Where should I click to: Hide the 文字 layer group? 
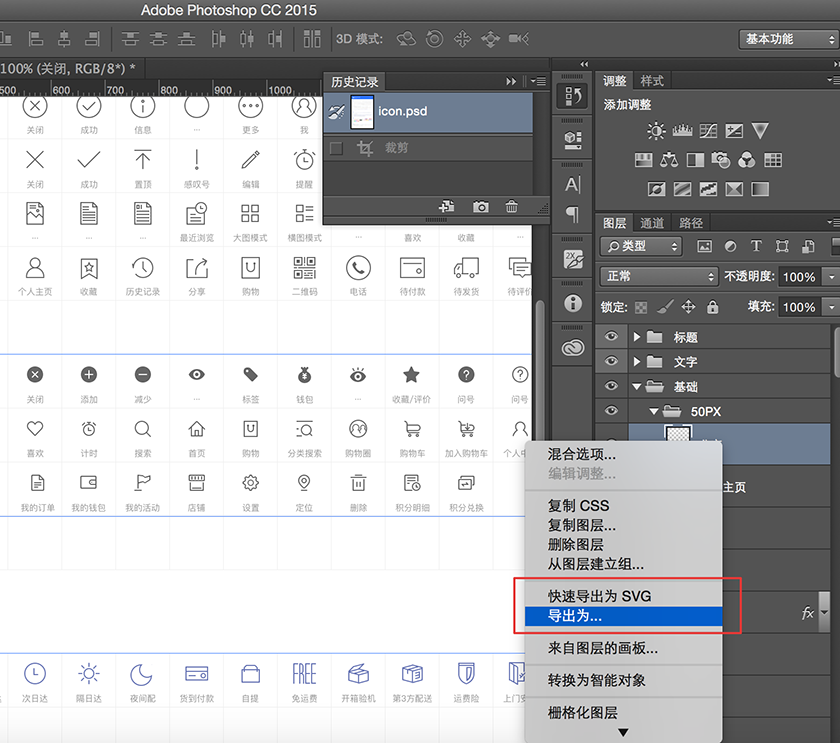(x=611, y=361)
